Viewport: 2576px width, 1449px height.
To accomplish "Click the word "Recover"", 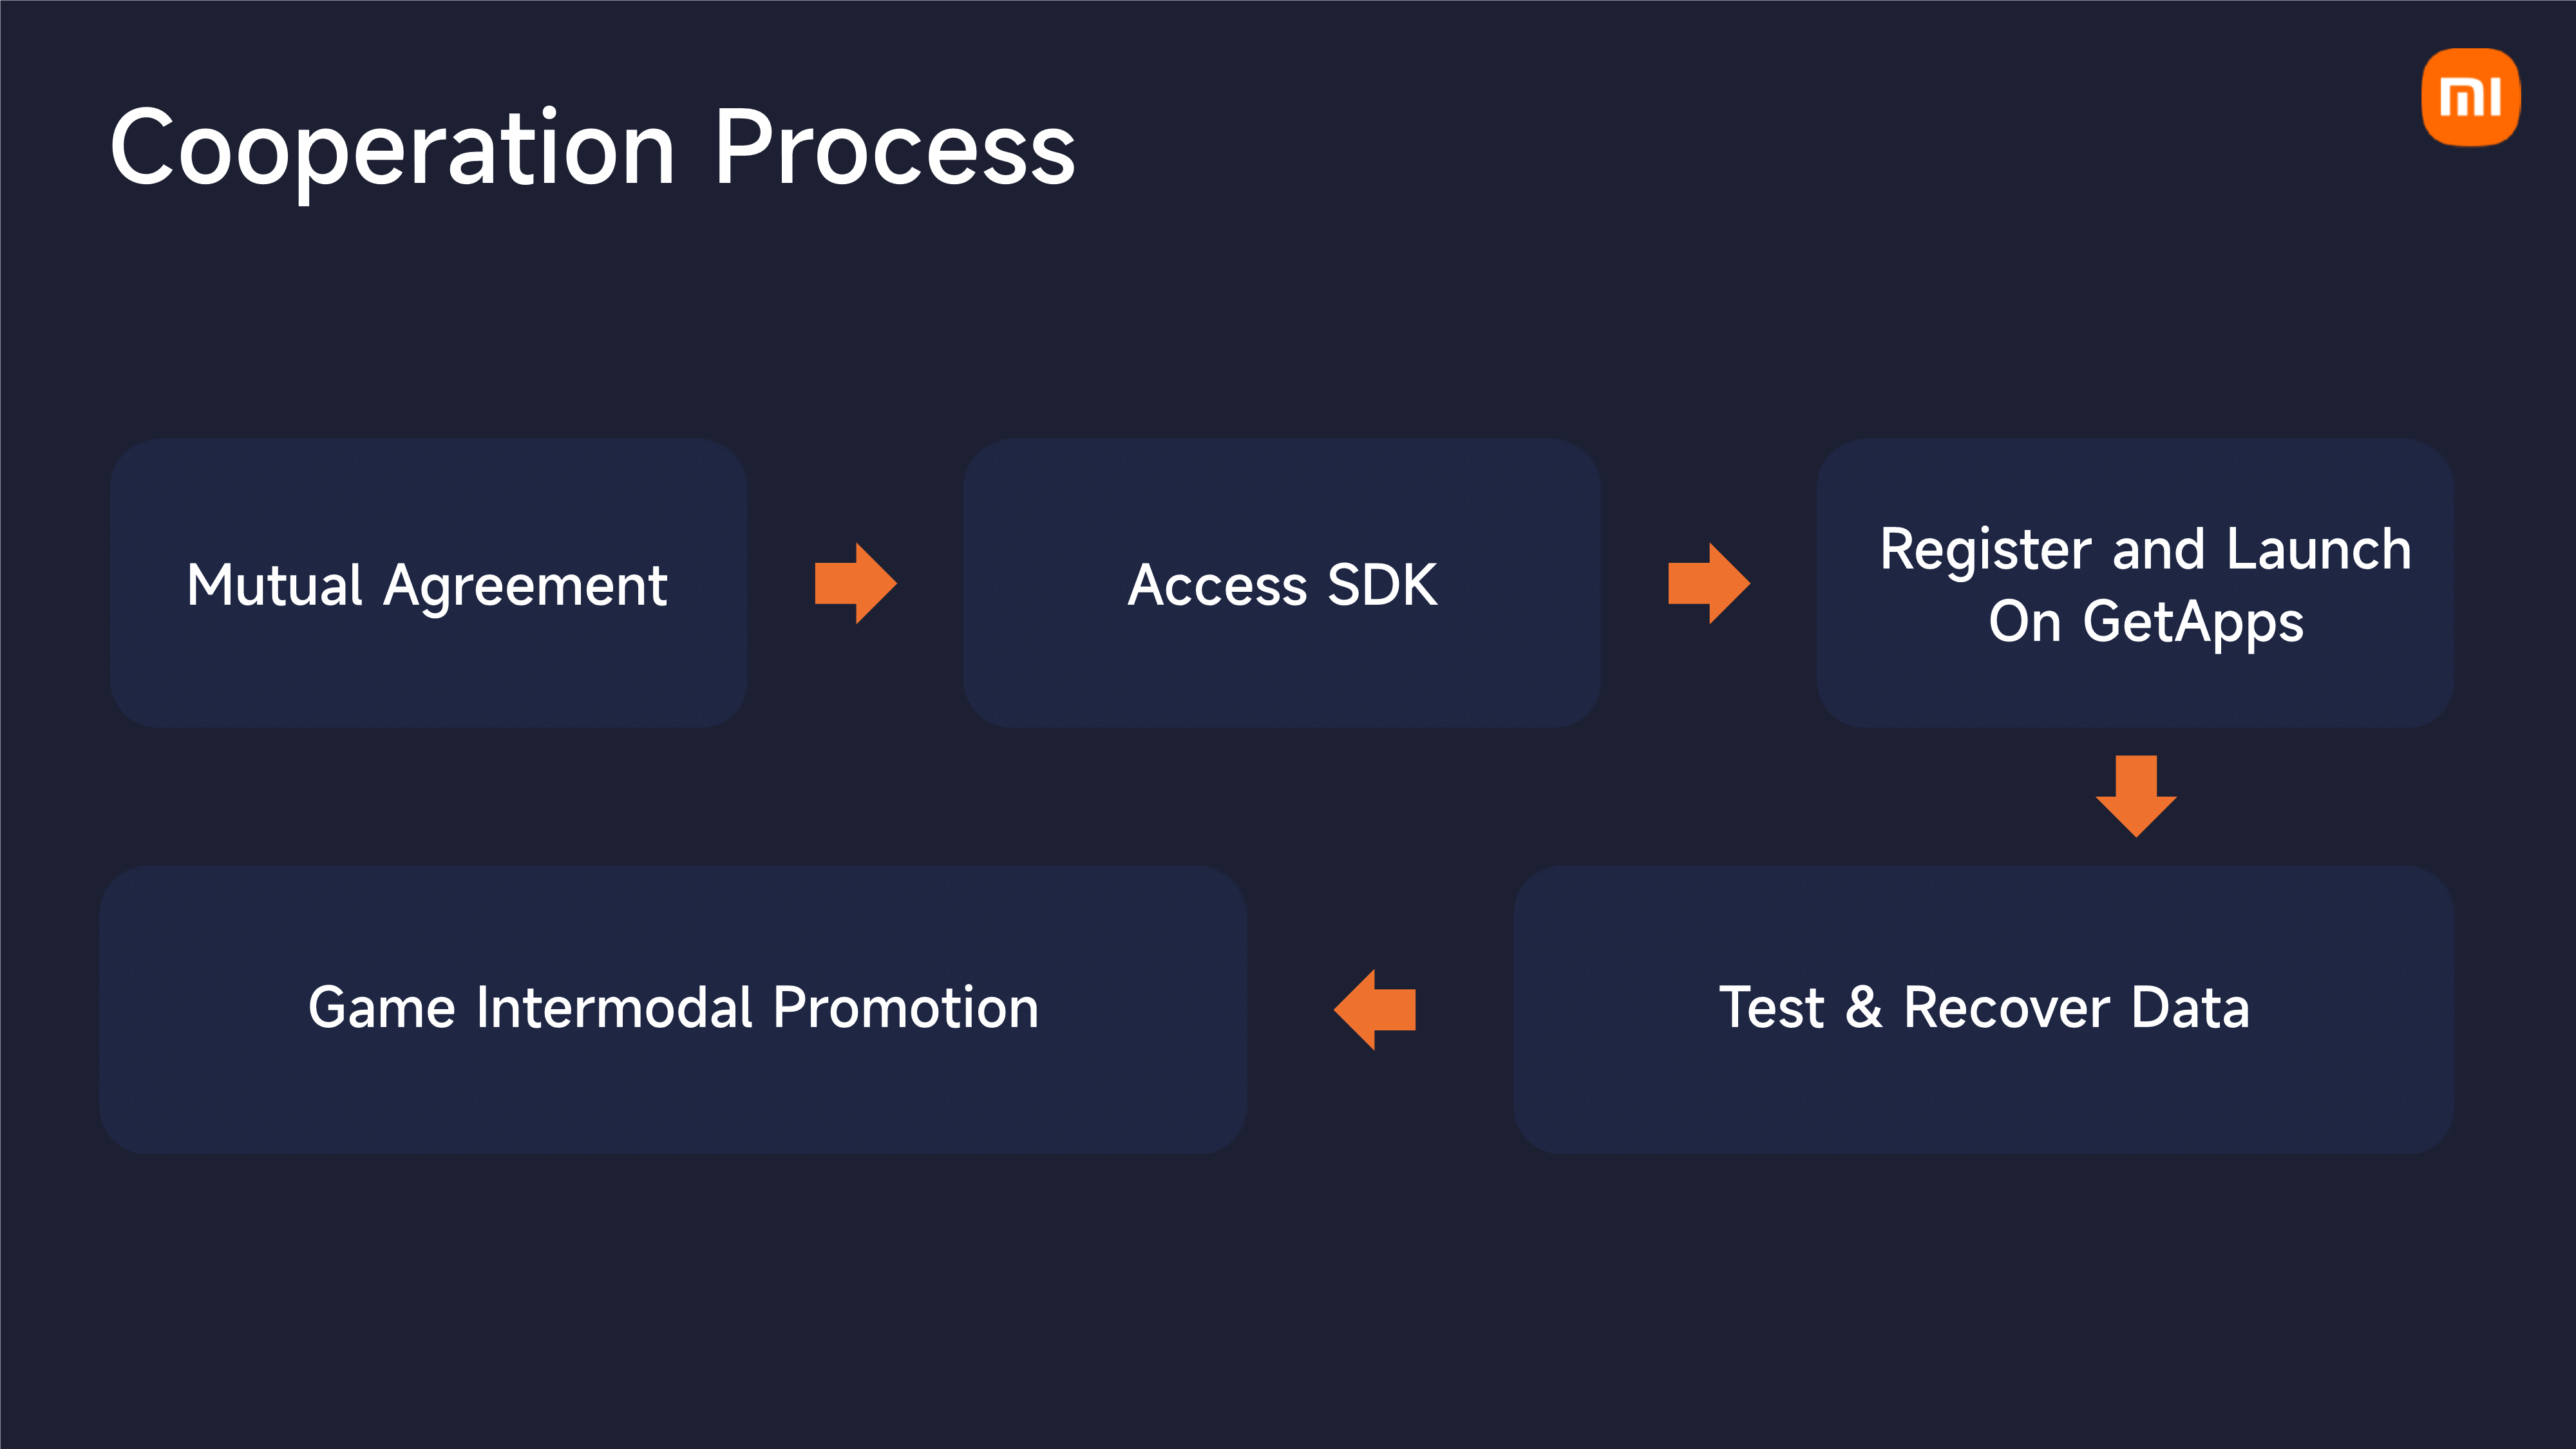I will tap(2006, 1007).
